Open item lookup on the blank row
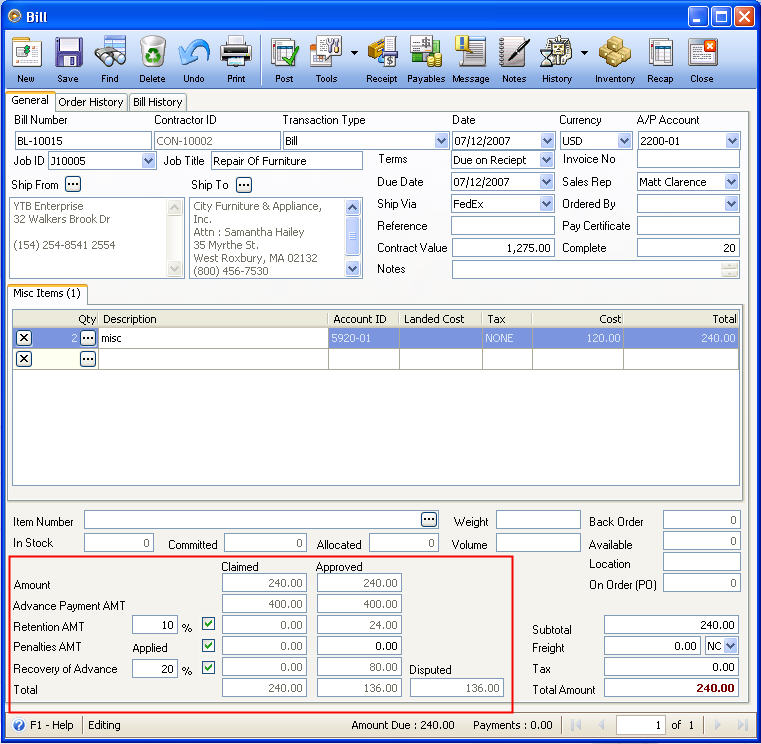The width and height of the screenshot is (761, 744). pos(88,359)
